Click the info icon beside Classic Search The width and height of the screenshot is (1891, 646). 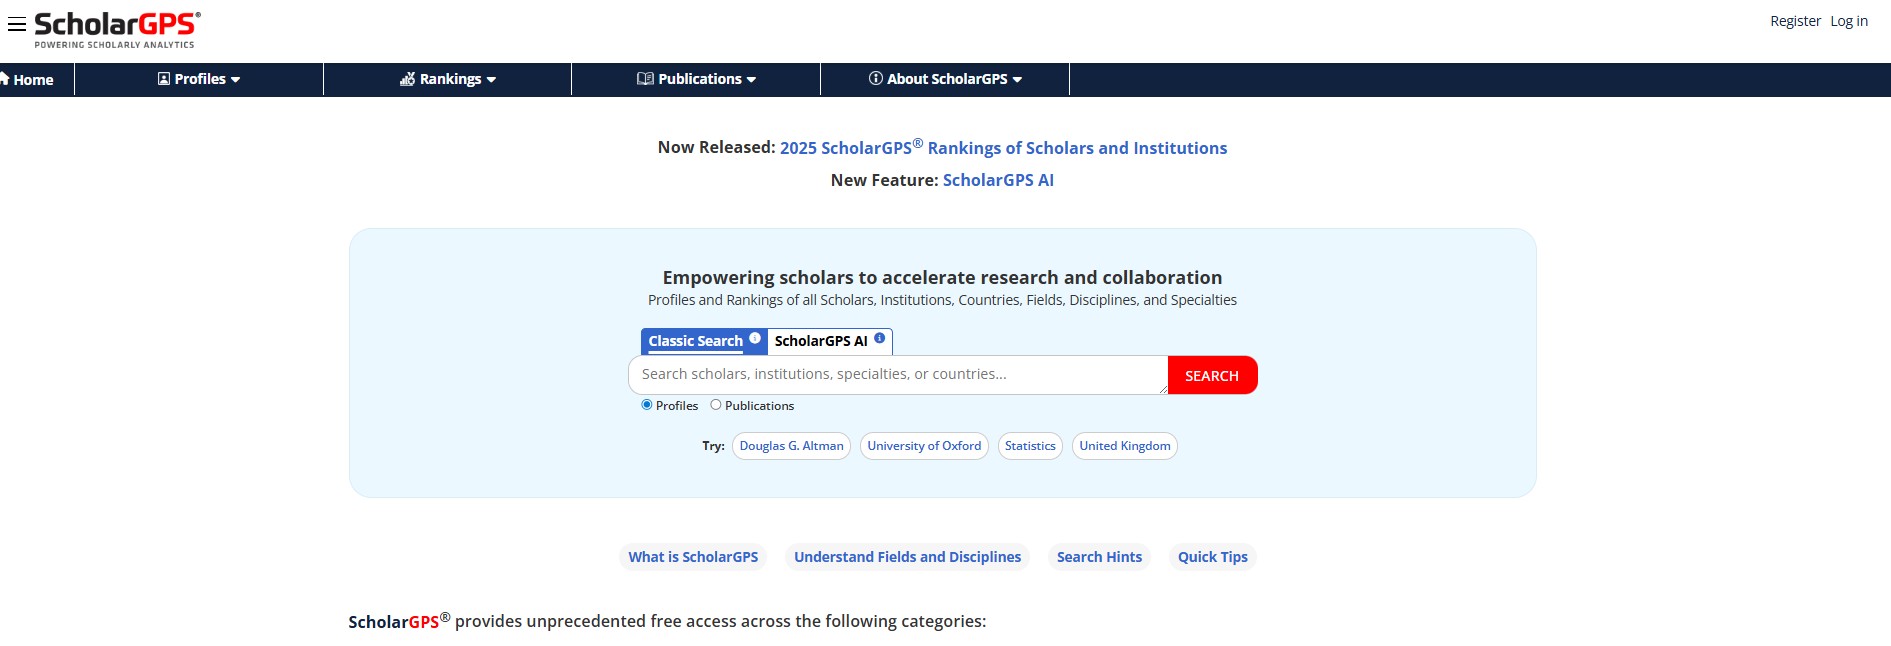[x=755, y=338]
